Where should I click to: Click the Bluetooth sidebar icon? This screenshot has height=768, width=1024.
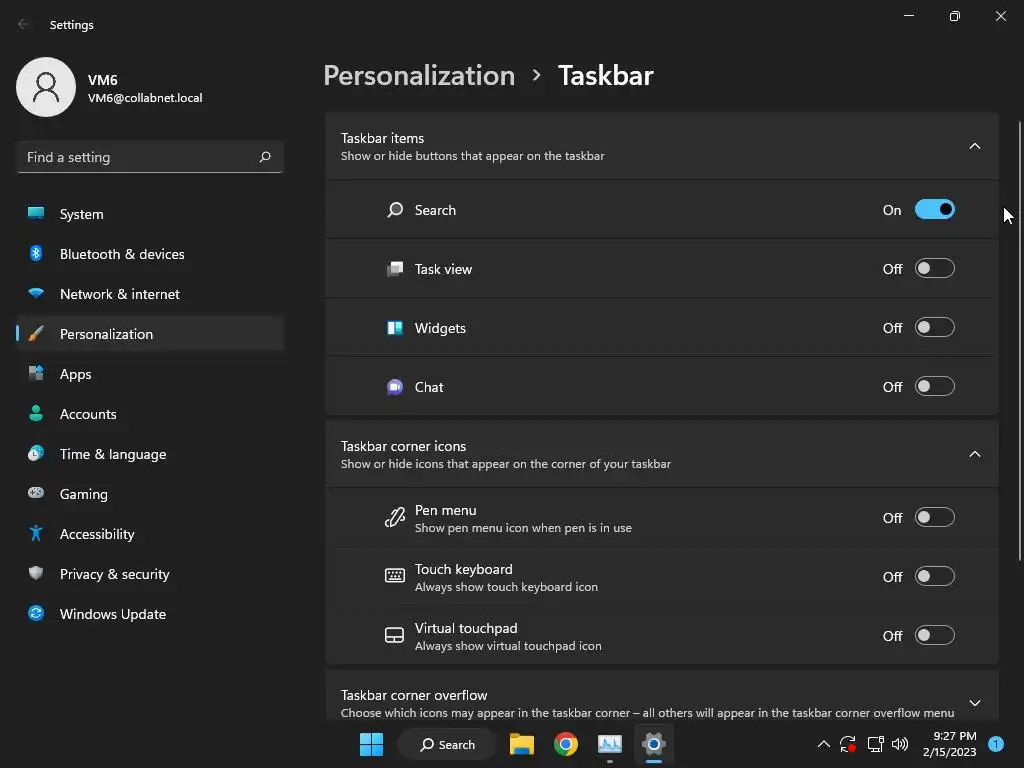[36, 253]
